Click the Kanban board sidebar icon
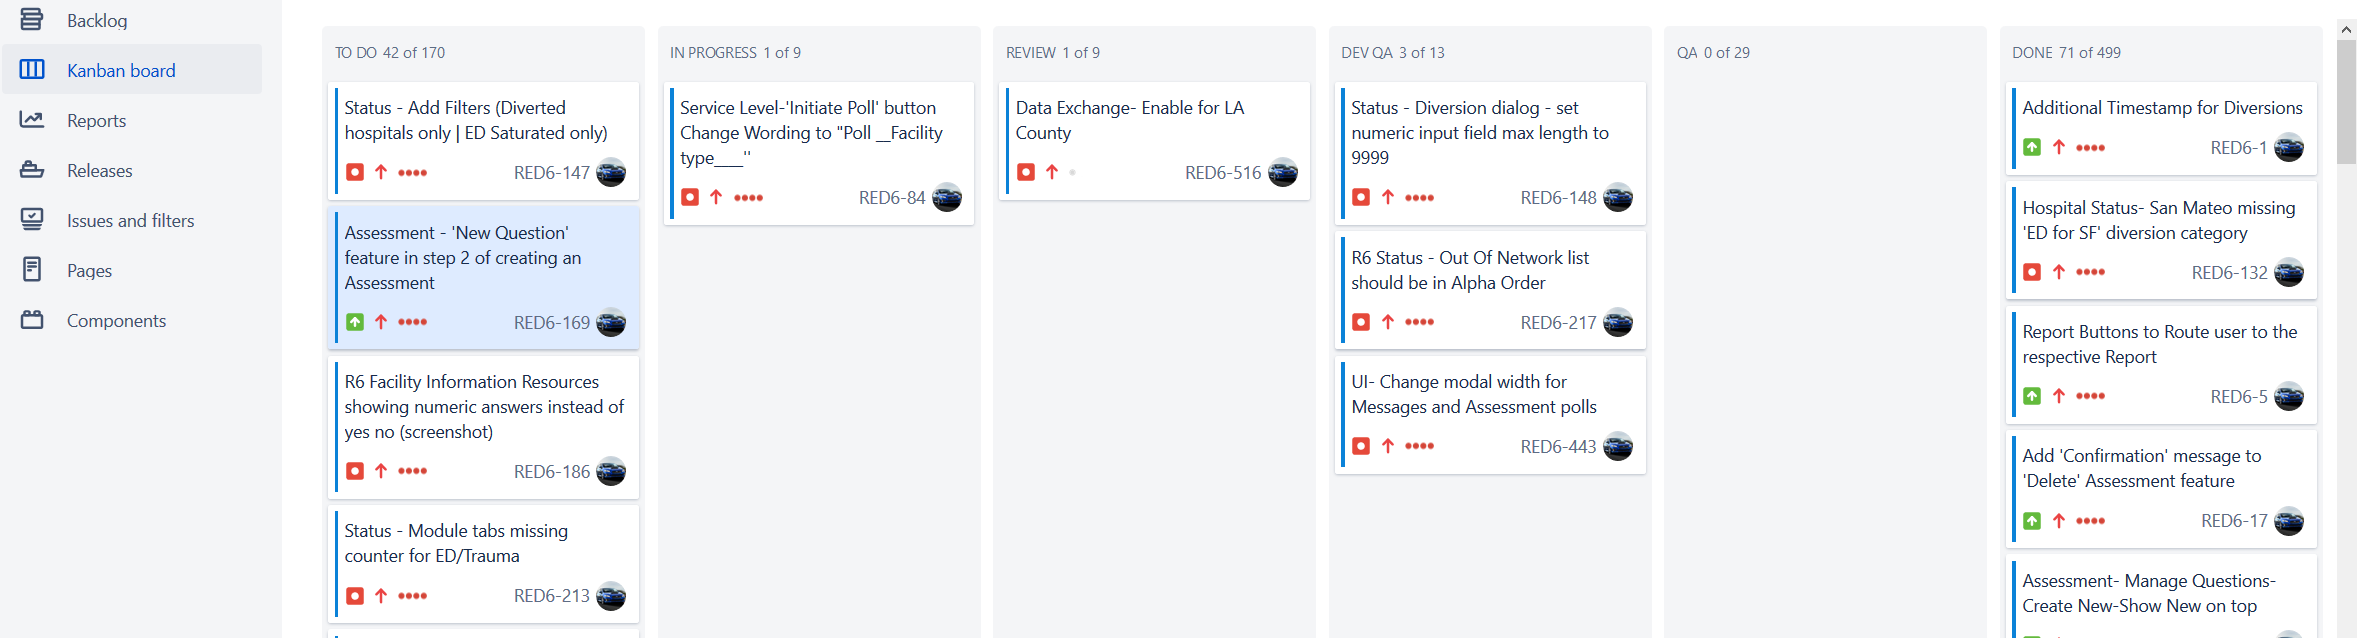The width and height of the screenshot is (2372, 638). pyautogui.click(x=32, y=69)
